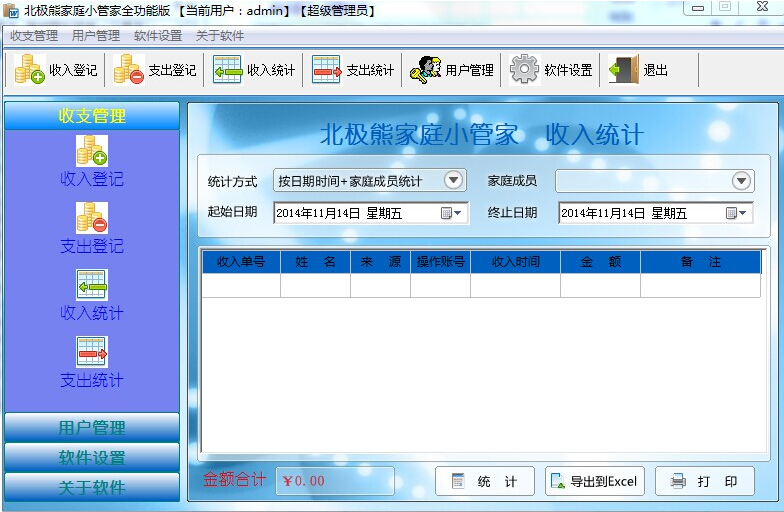This screenshot has width=784, height=512.
Task: Open 收入登记 from the top toolbar
Action: (x=55, y=70)
